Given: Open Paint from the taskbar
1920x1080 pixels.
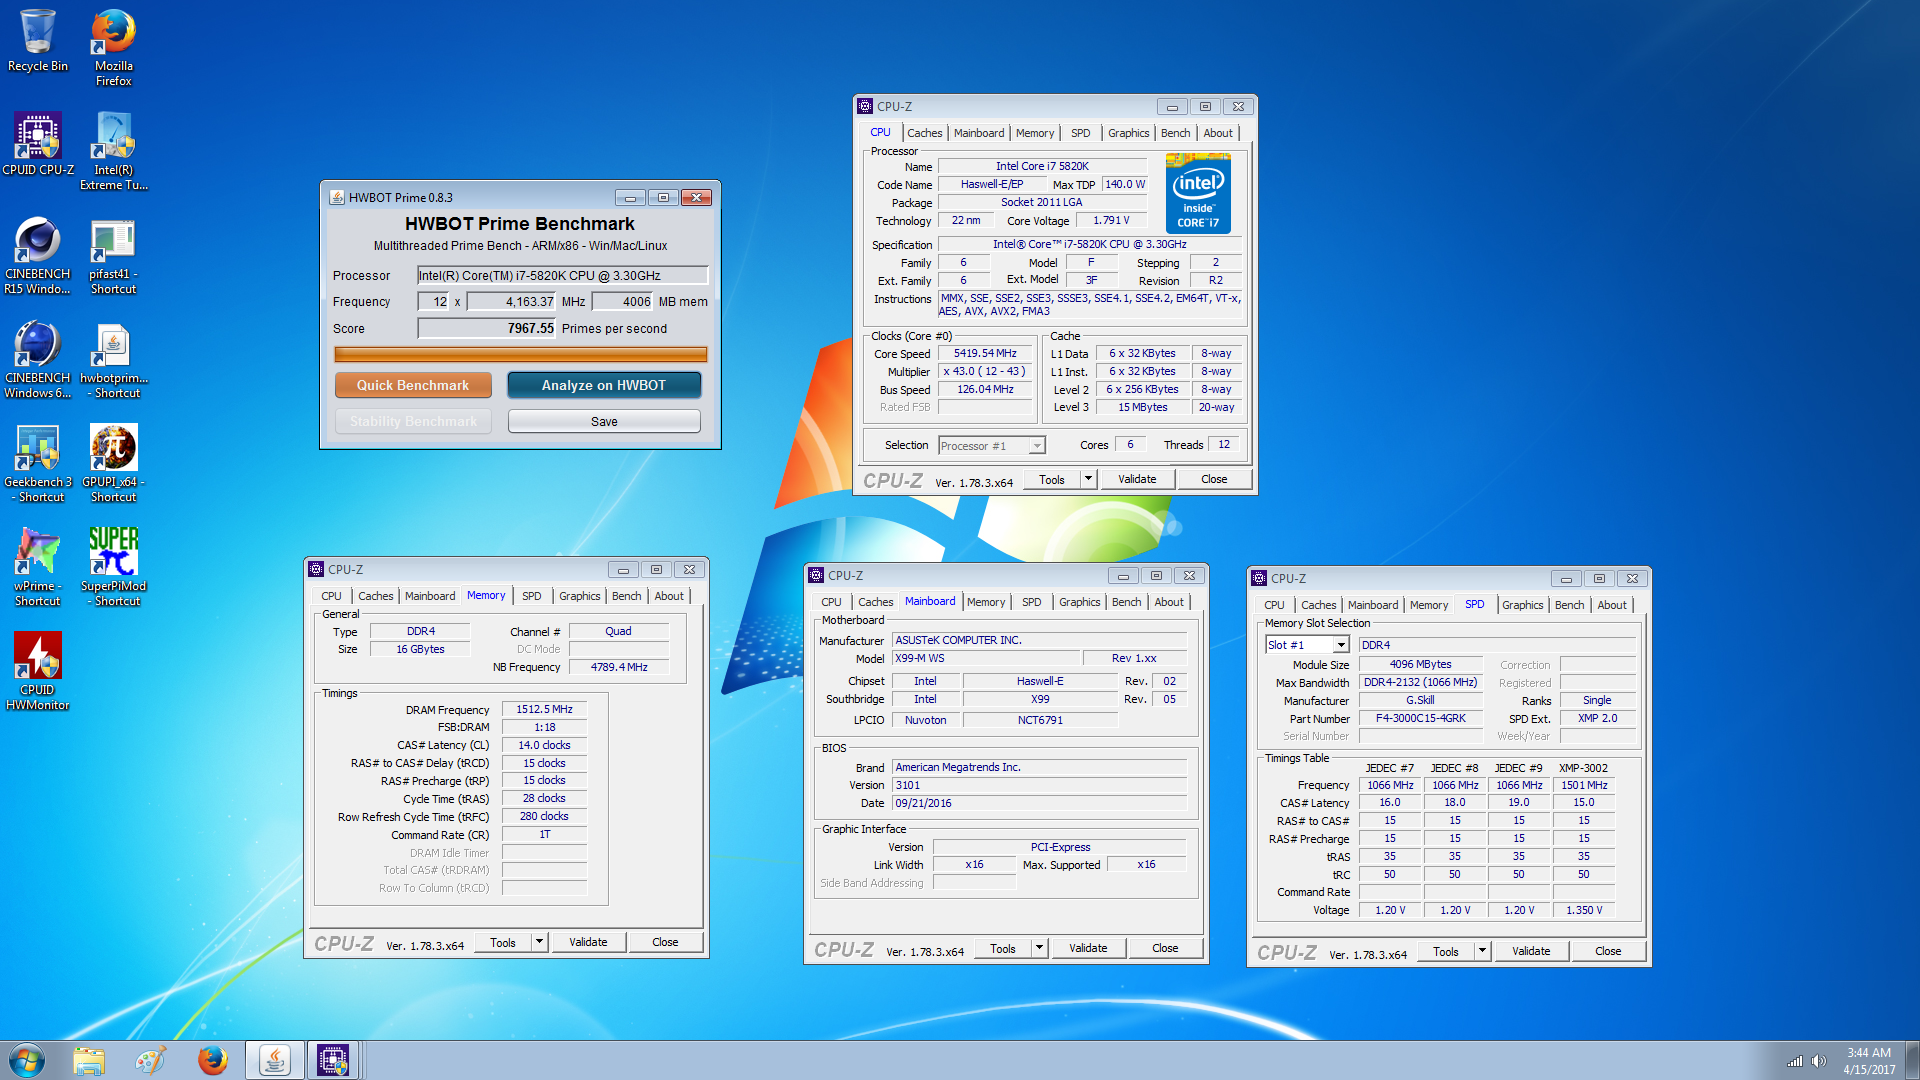Looking at the screenshot, I should pyautogui.click(x=151, y=1060).
